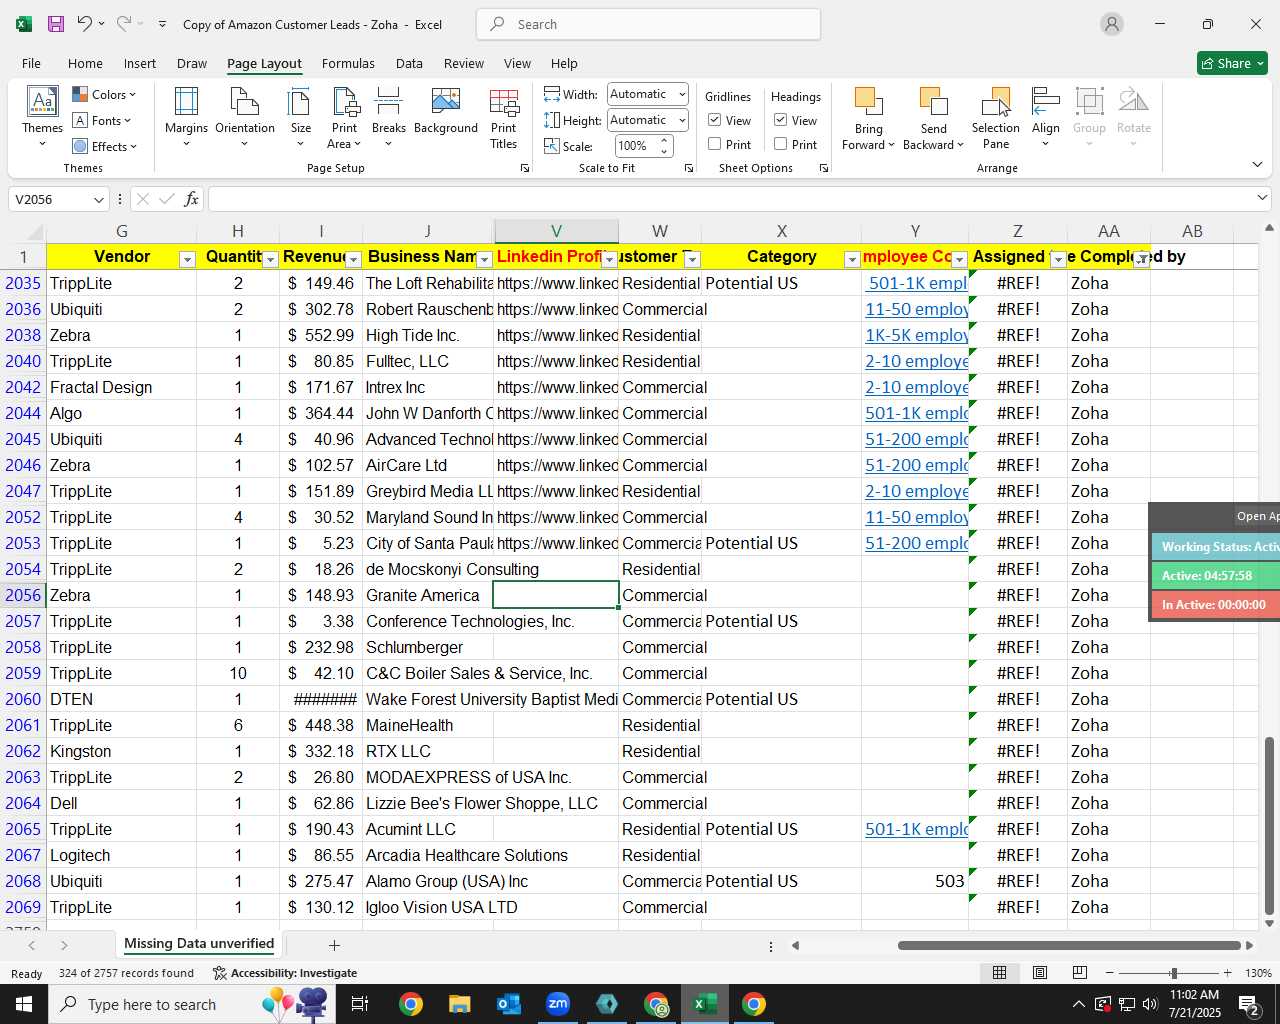Image resolution: width=1280 pixels, height=1024 pixels.
Task: Toggle Gridlines View checkbox
Action: [715, 120]
